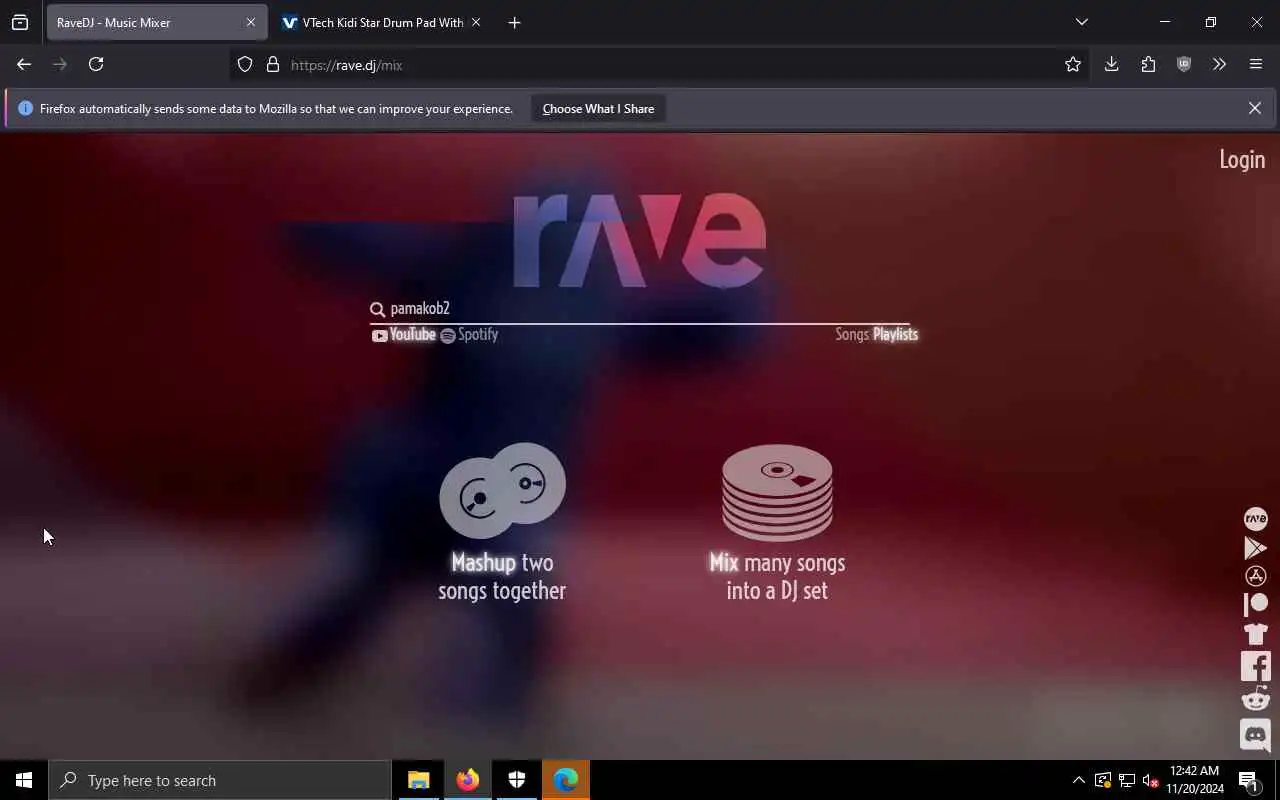The height and width of the screenshot is (800, 1280).
Task: Open the notification center icon
Action: 1249,780
